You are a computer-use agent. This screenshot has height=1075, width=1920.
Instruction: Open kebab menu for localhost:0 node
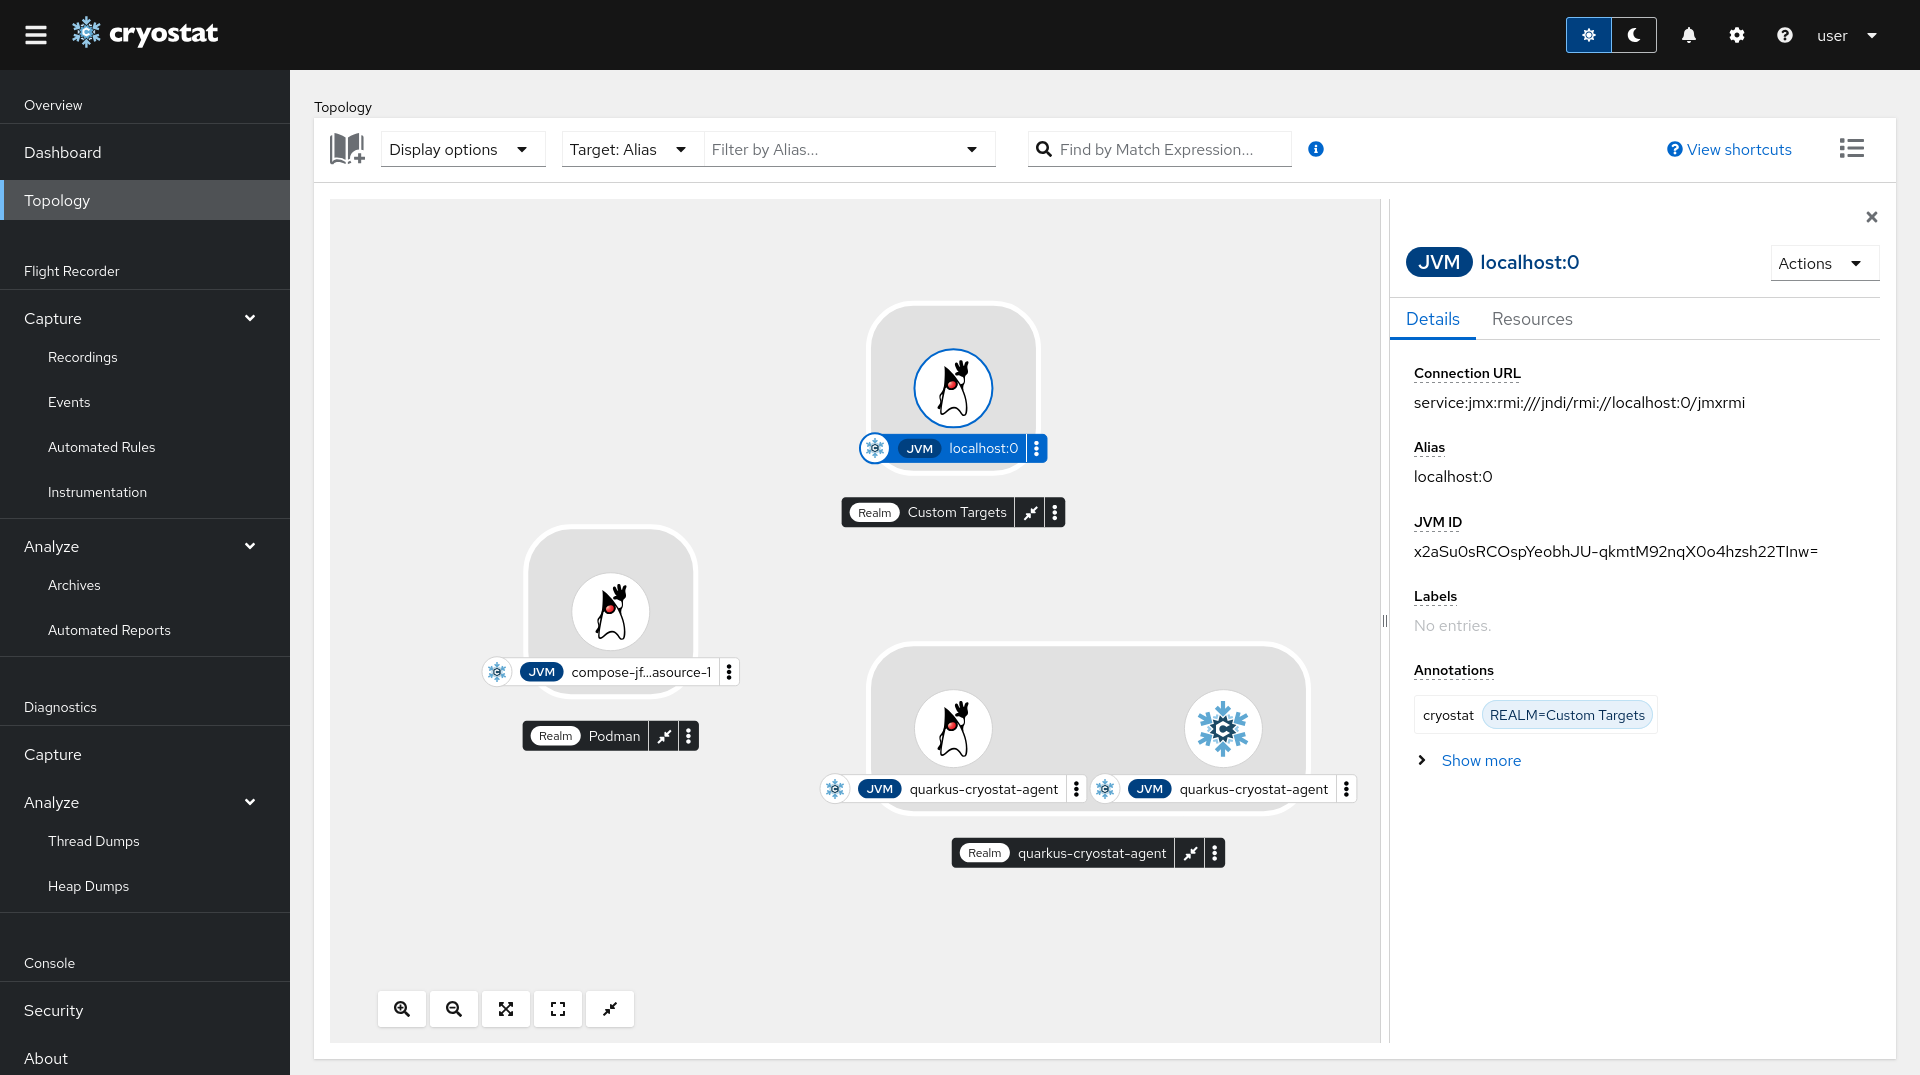pyautogui.click(x=1037, y=449)
